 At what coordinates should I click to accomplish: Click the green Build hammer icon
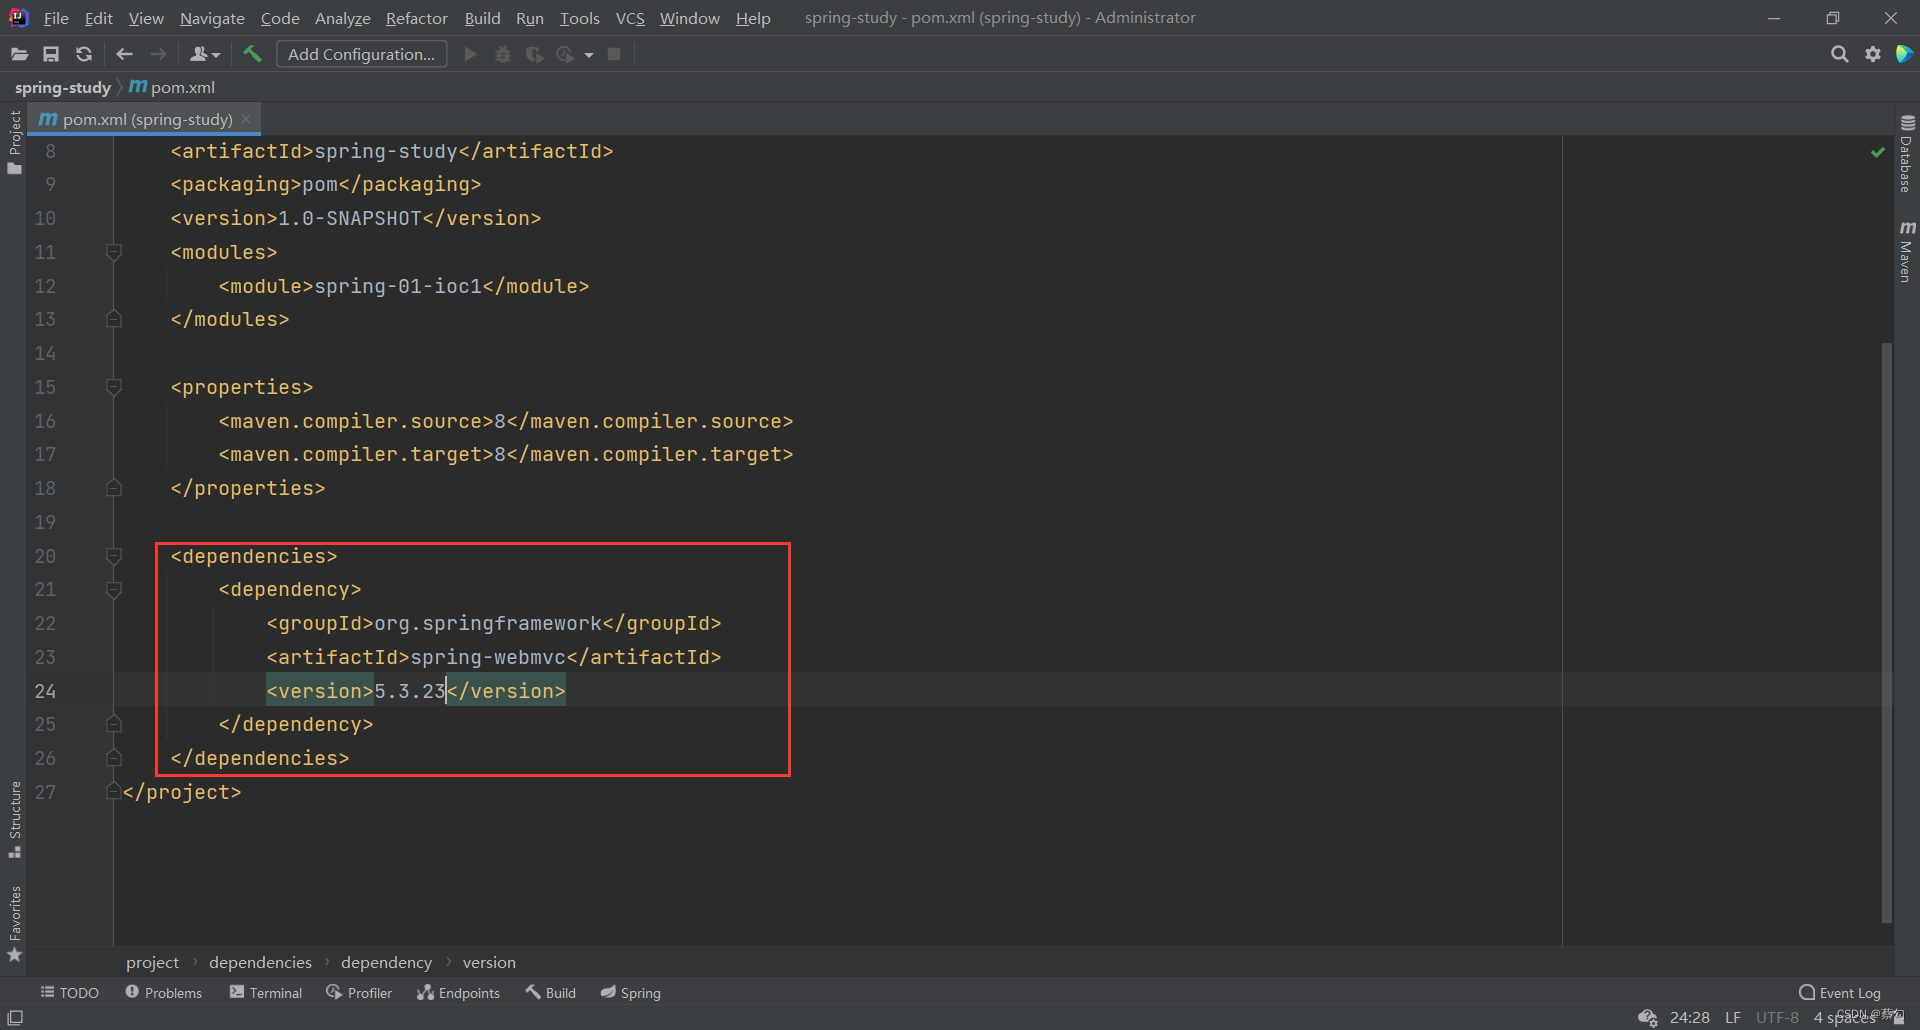coord(252,54)
